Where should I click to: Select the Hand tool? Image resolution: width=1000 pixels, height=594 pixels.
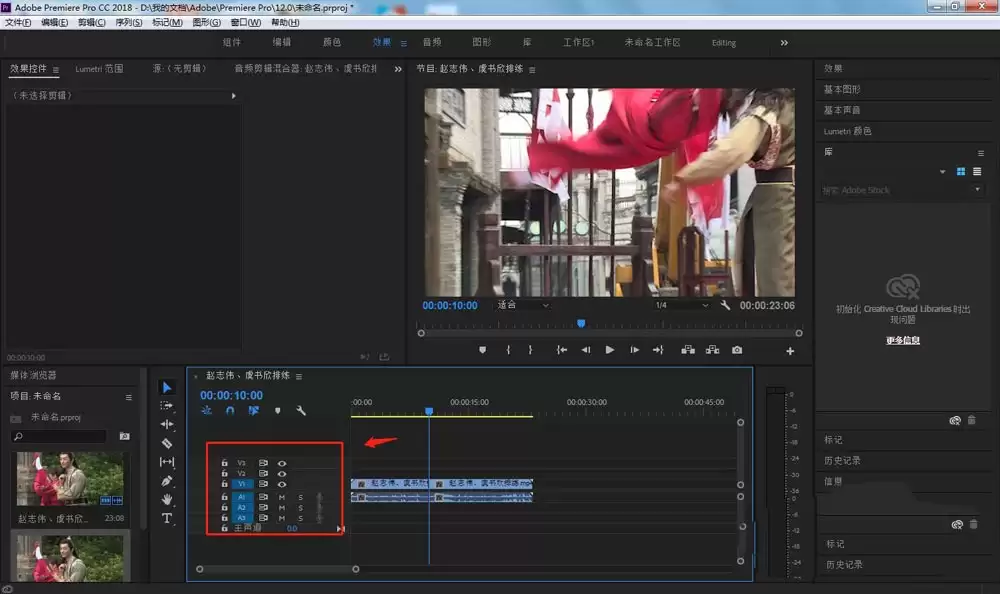pyautogui.click(x=167, y=499)
